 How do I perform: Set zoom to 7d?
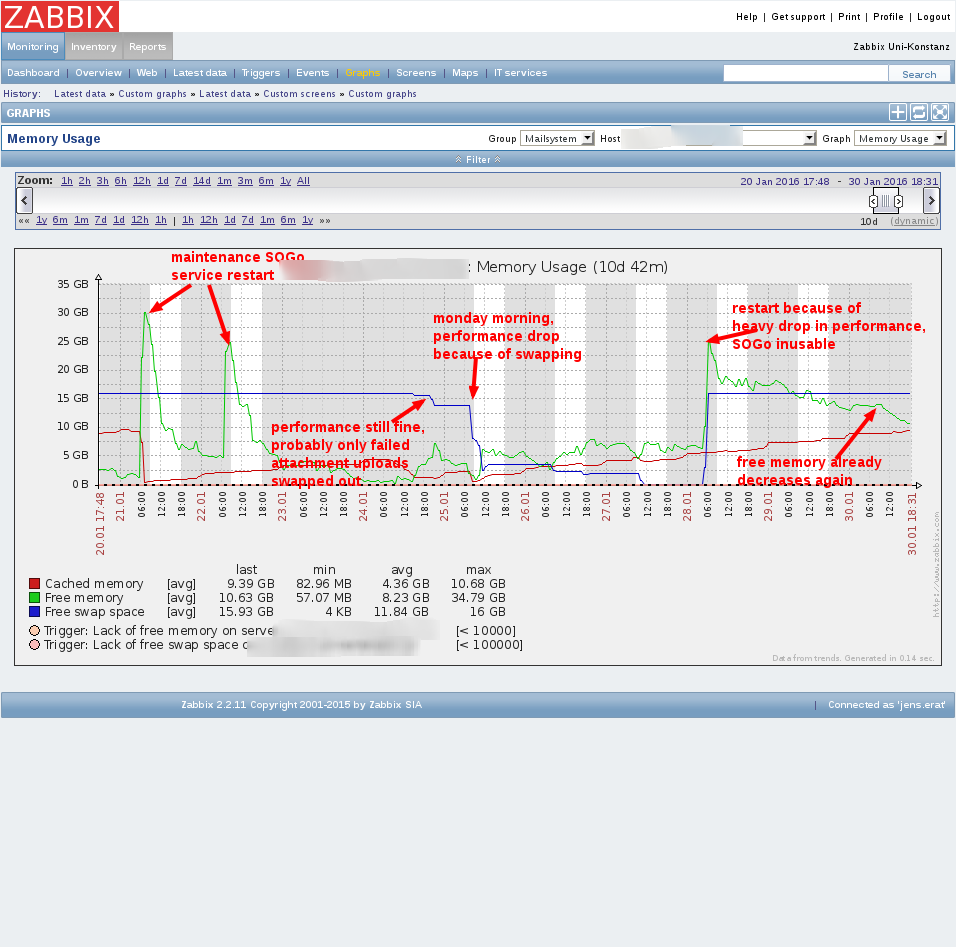pos(180,181)
